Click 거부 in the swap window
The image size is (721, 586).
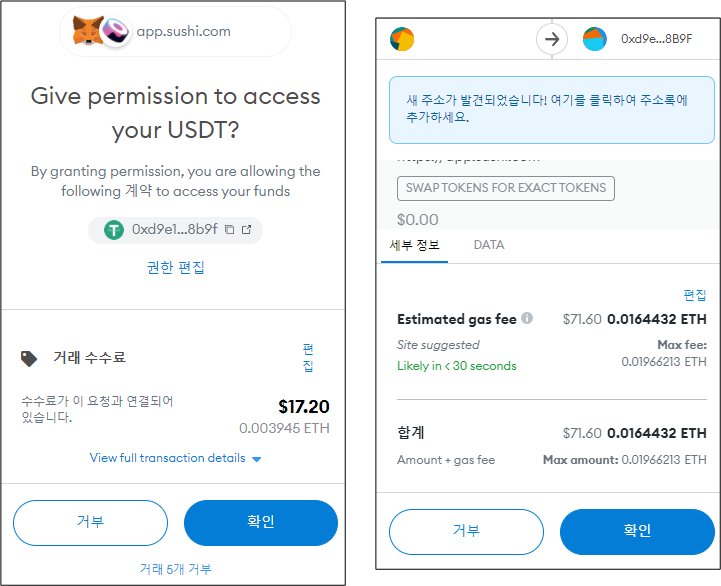(466, 532)
